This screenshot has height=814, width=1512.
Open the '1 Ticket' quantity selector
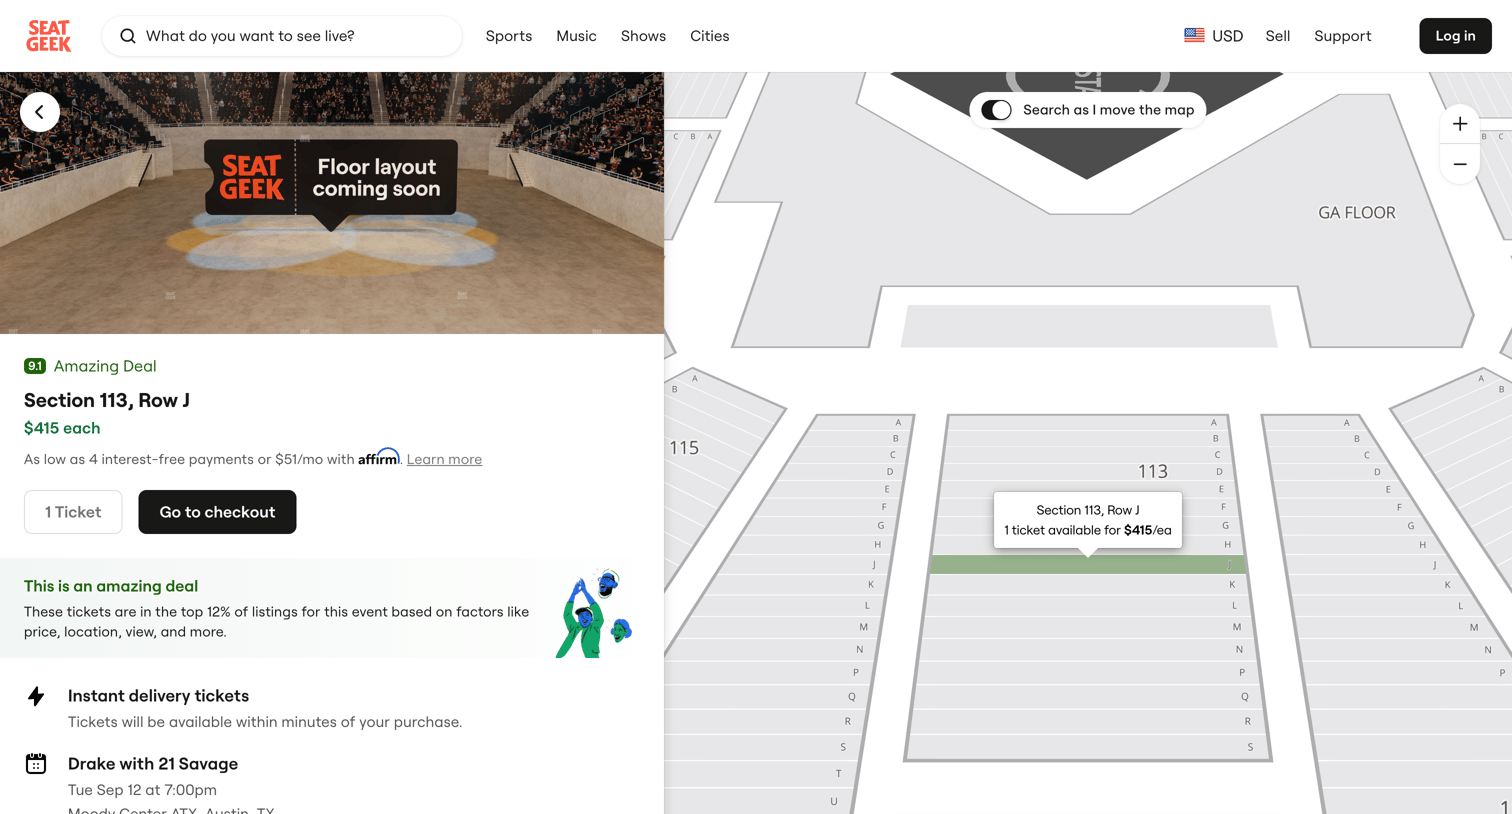pyautogui.click(x=73, y=512)
